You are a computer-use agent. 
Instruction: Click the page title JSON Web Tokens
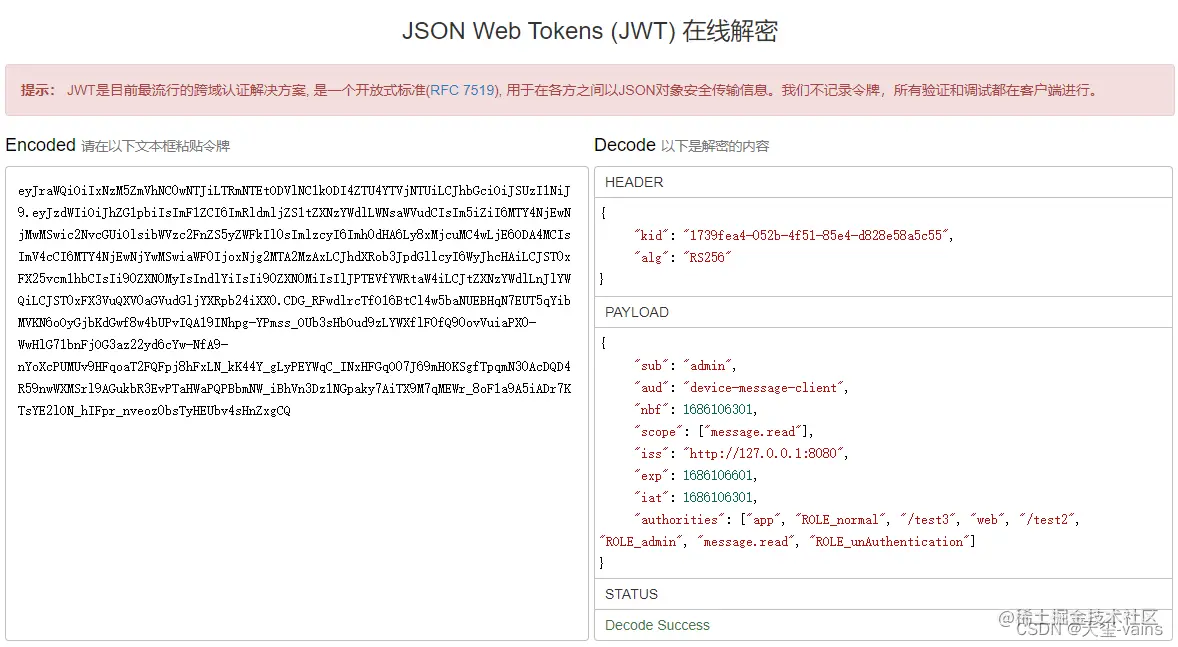tap(590, 31)
